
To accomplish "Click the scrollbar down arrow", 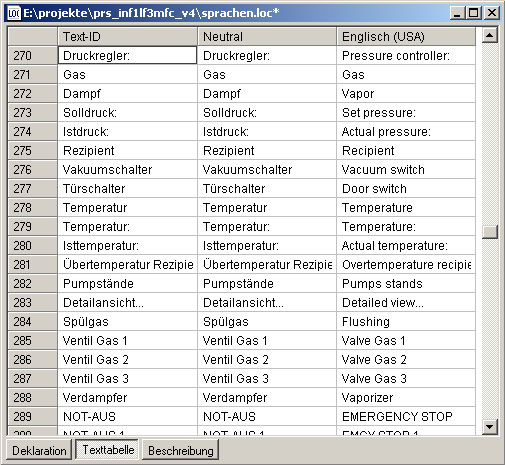I will click(x=490, y=426).
